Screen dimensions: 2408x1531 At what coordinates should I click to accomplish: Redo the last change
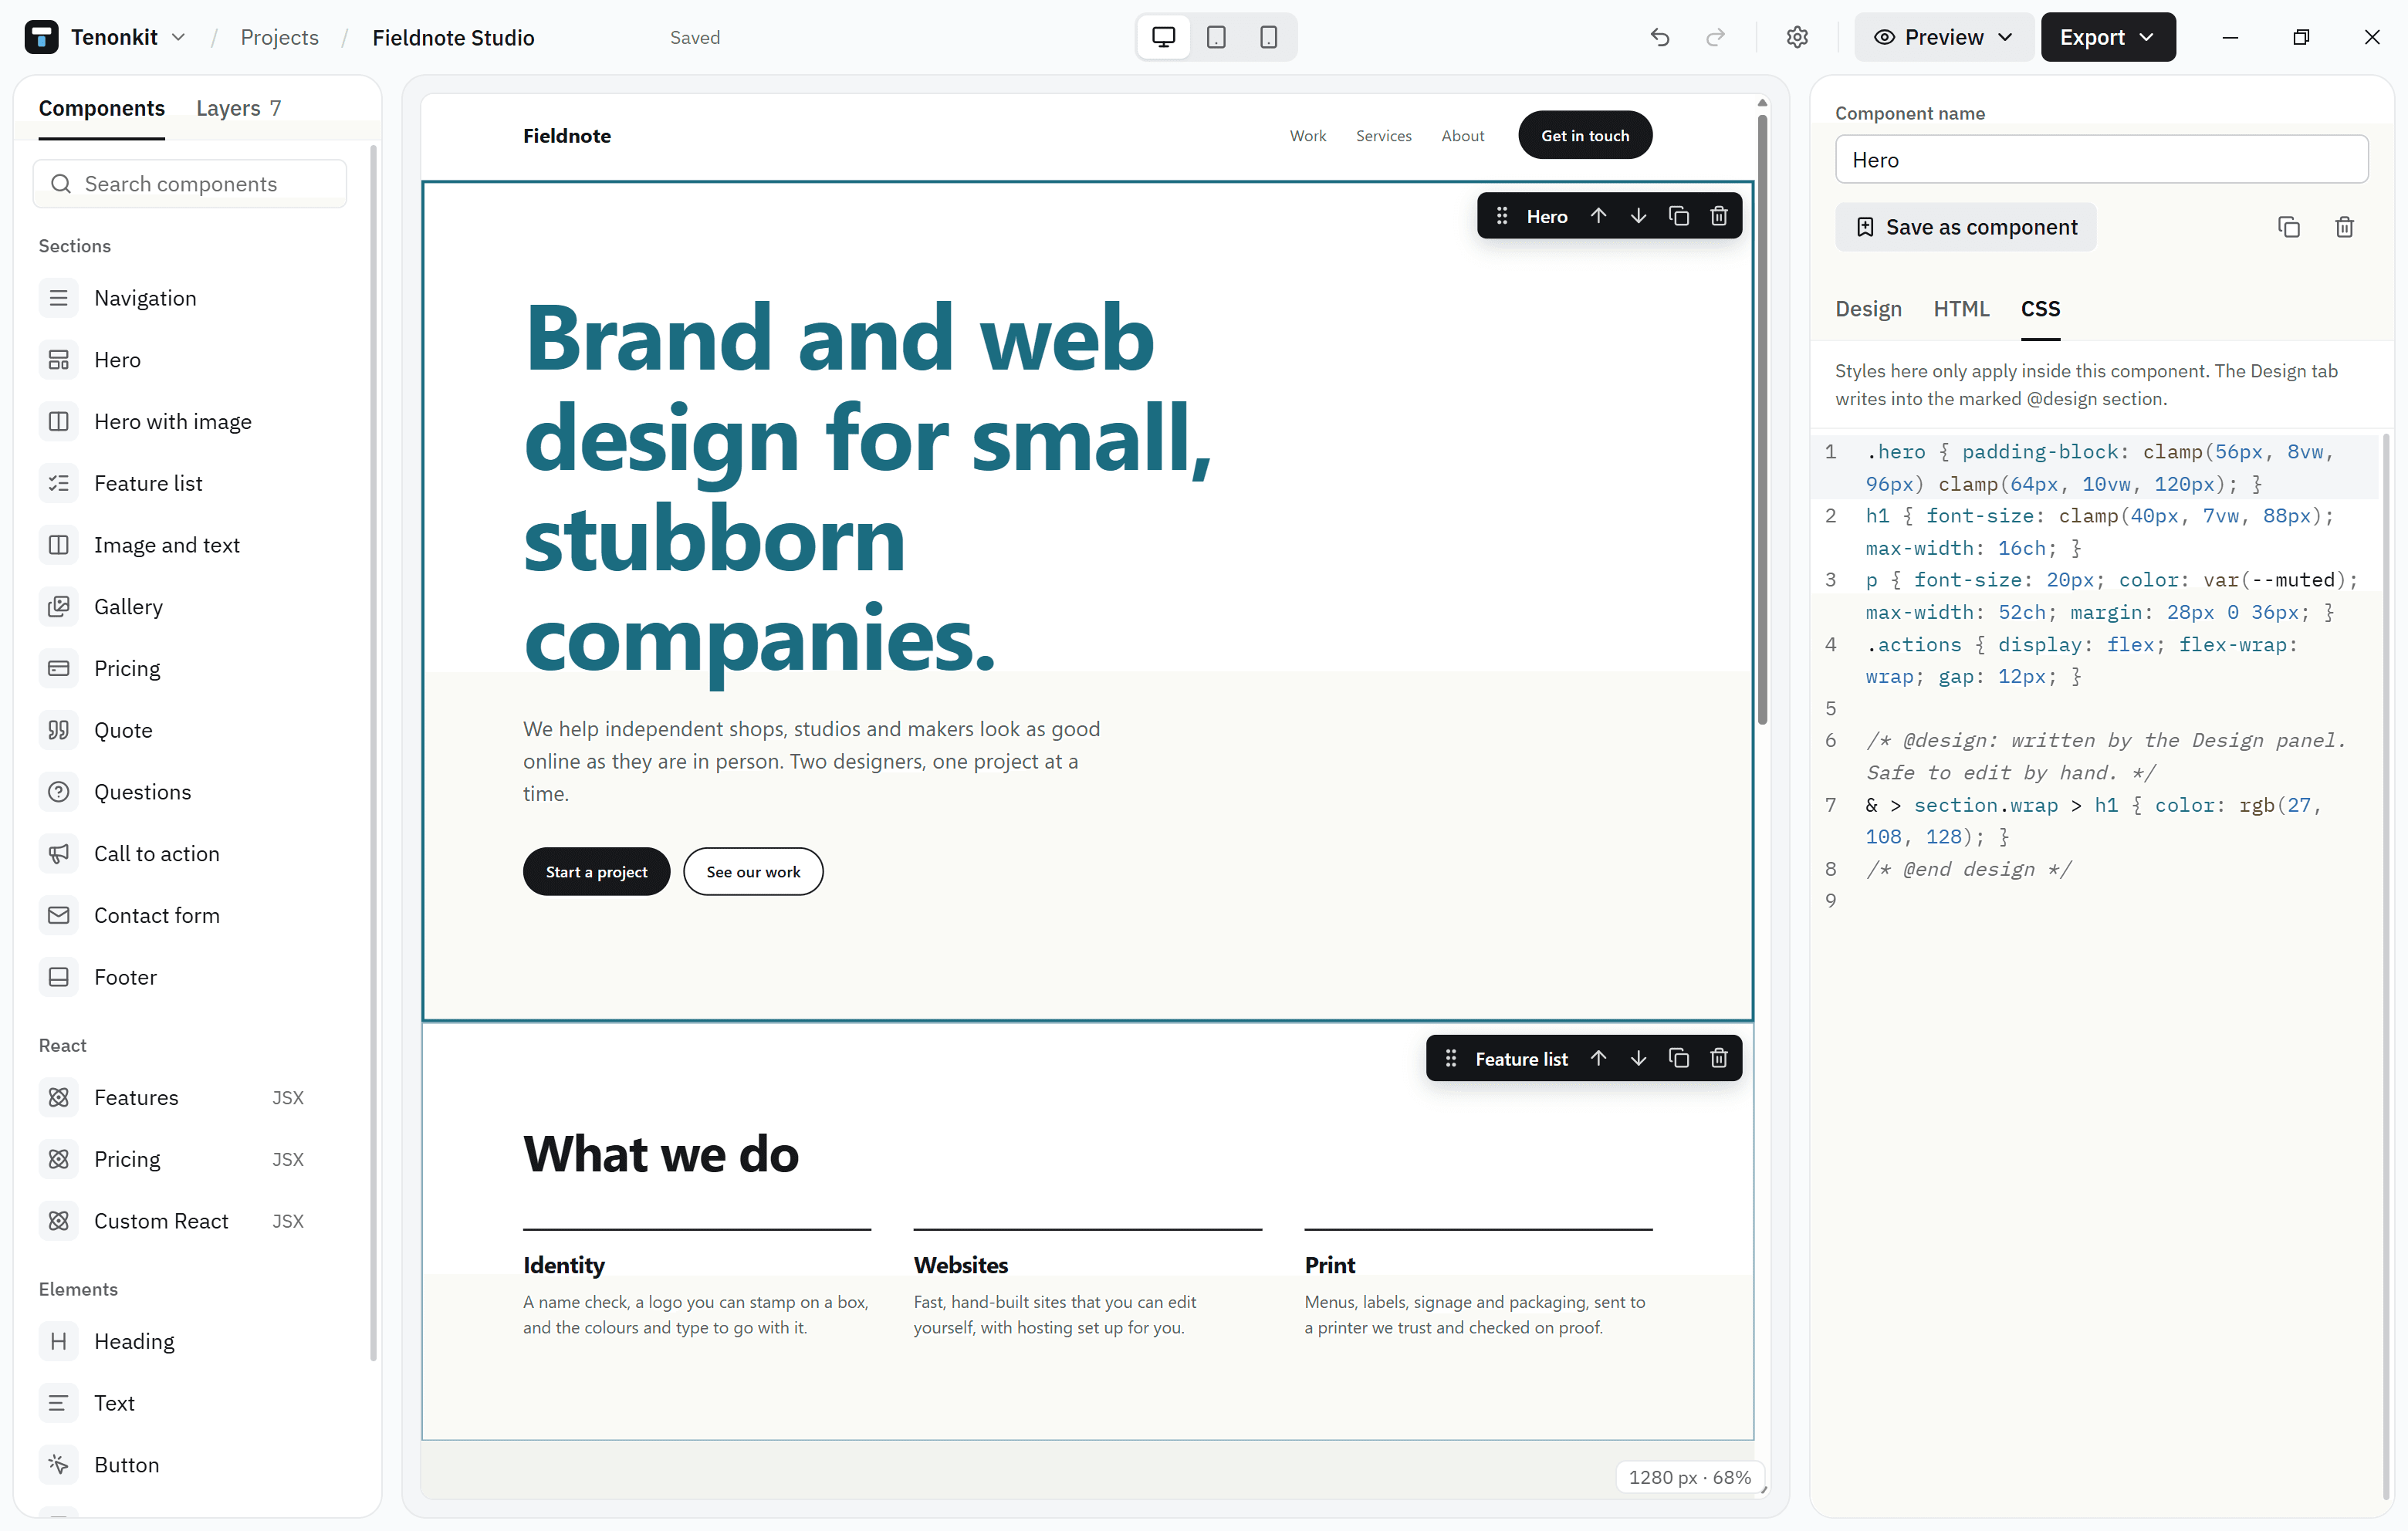(1715, 37)
